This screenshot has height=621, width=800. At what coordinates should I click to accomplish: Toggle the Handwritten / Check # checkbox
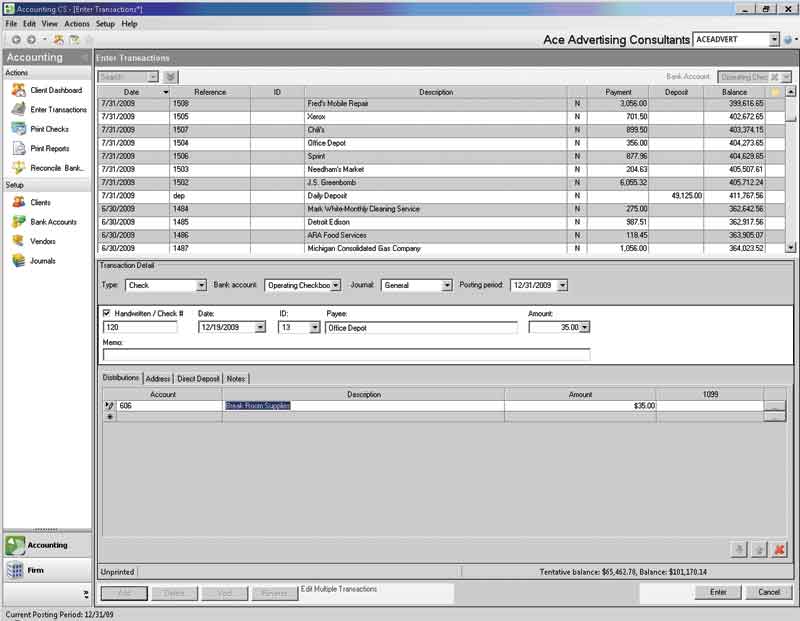coord(108,314)
